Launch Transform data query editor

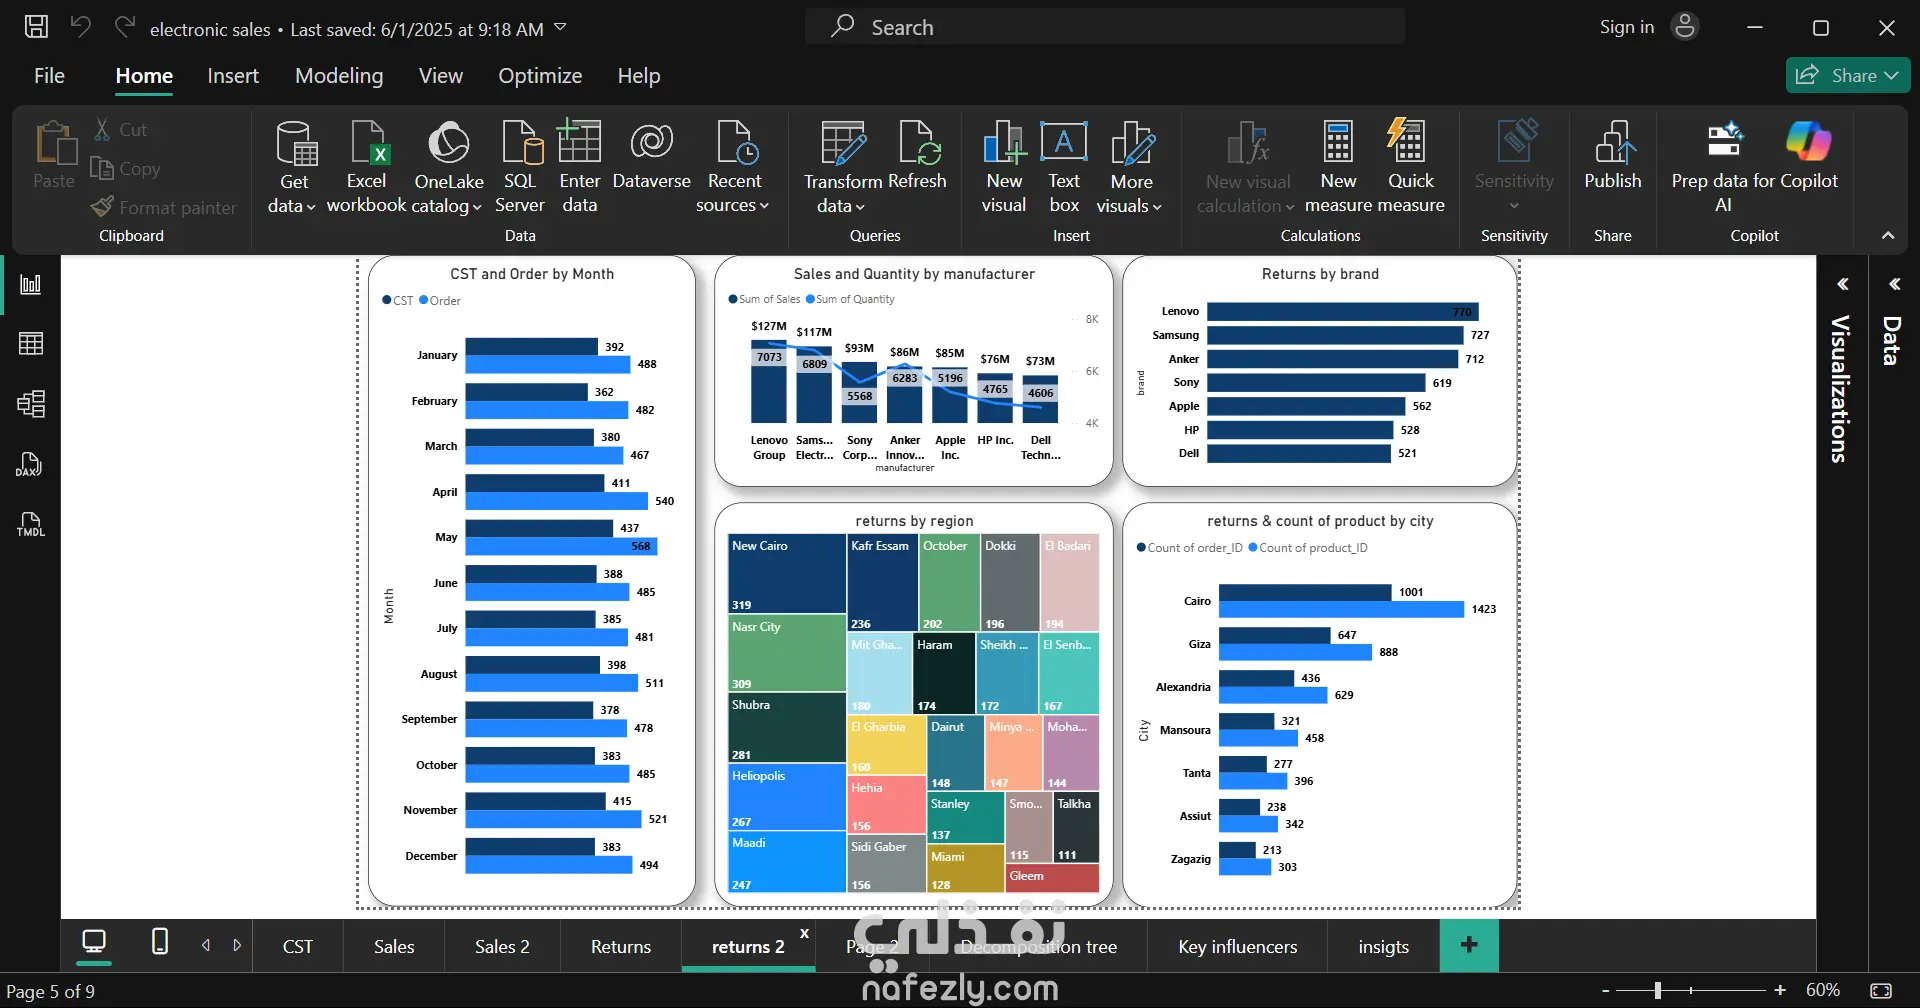842,166
